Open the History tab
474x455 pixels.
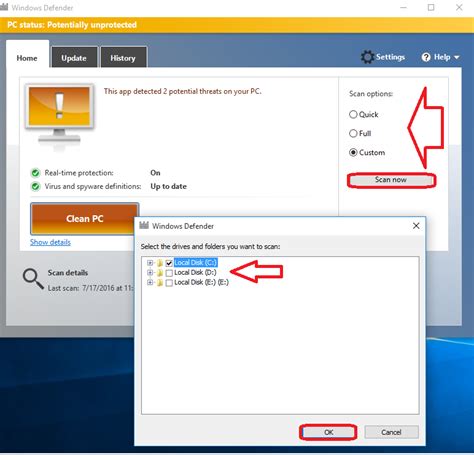pos(123,58)
